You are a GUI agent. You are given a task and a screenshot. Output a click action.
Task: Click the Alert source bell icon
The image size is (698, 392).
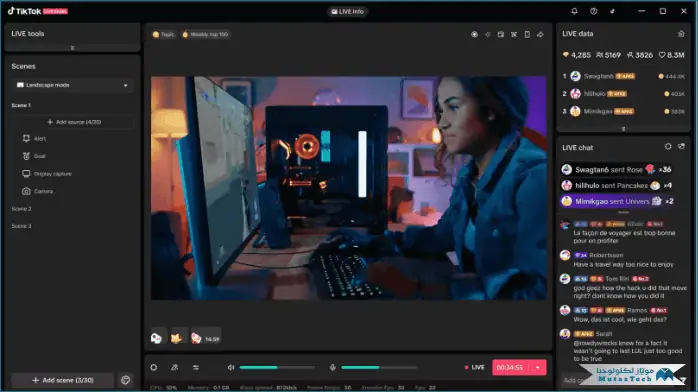[26, 138]
